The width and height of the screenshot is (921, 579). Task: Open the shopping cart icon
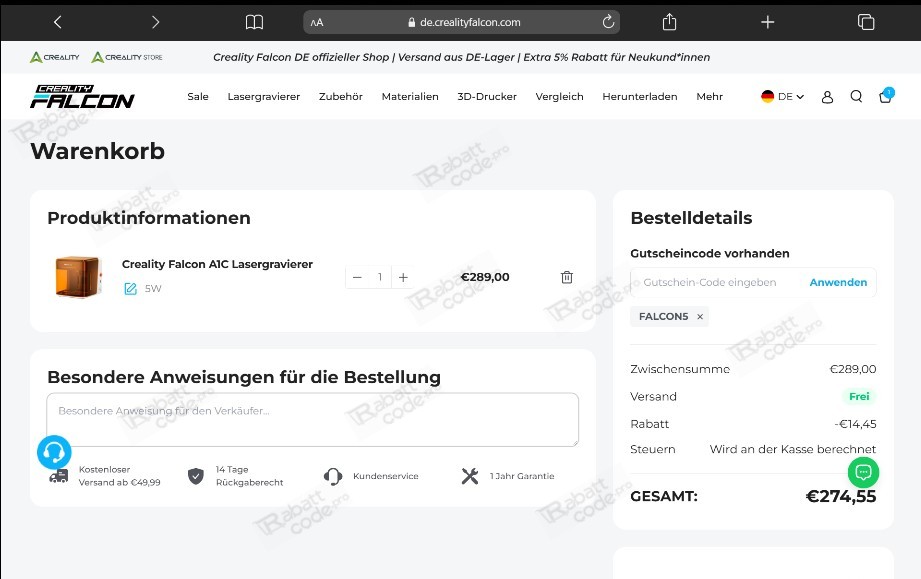coord(885,96)
